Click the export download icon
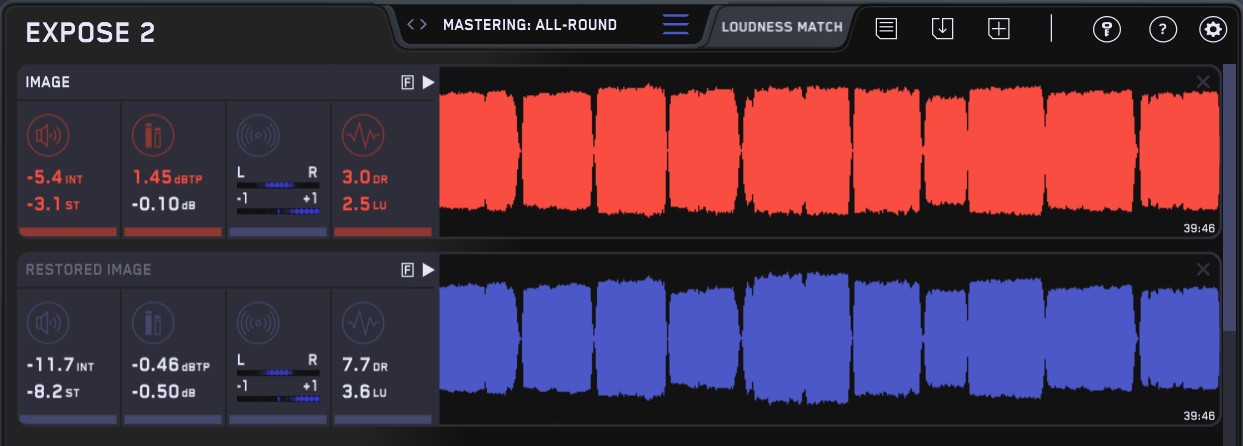 click(x=942, y=29)
